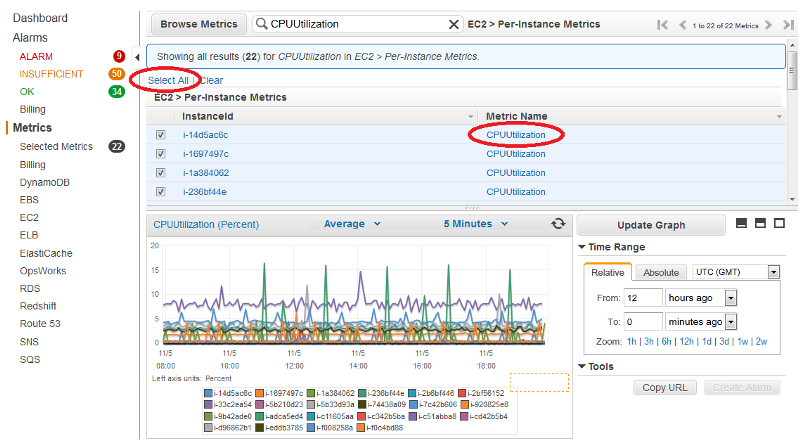Click the Browse Metrics button
Viewport: 800px width, 440px height.
(x=199, y=24)
